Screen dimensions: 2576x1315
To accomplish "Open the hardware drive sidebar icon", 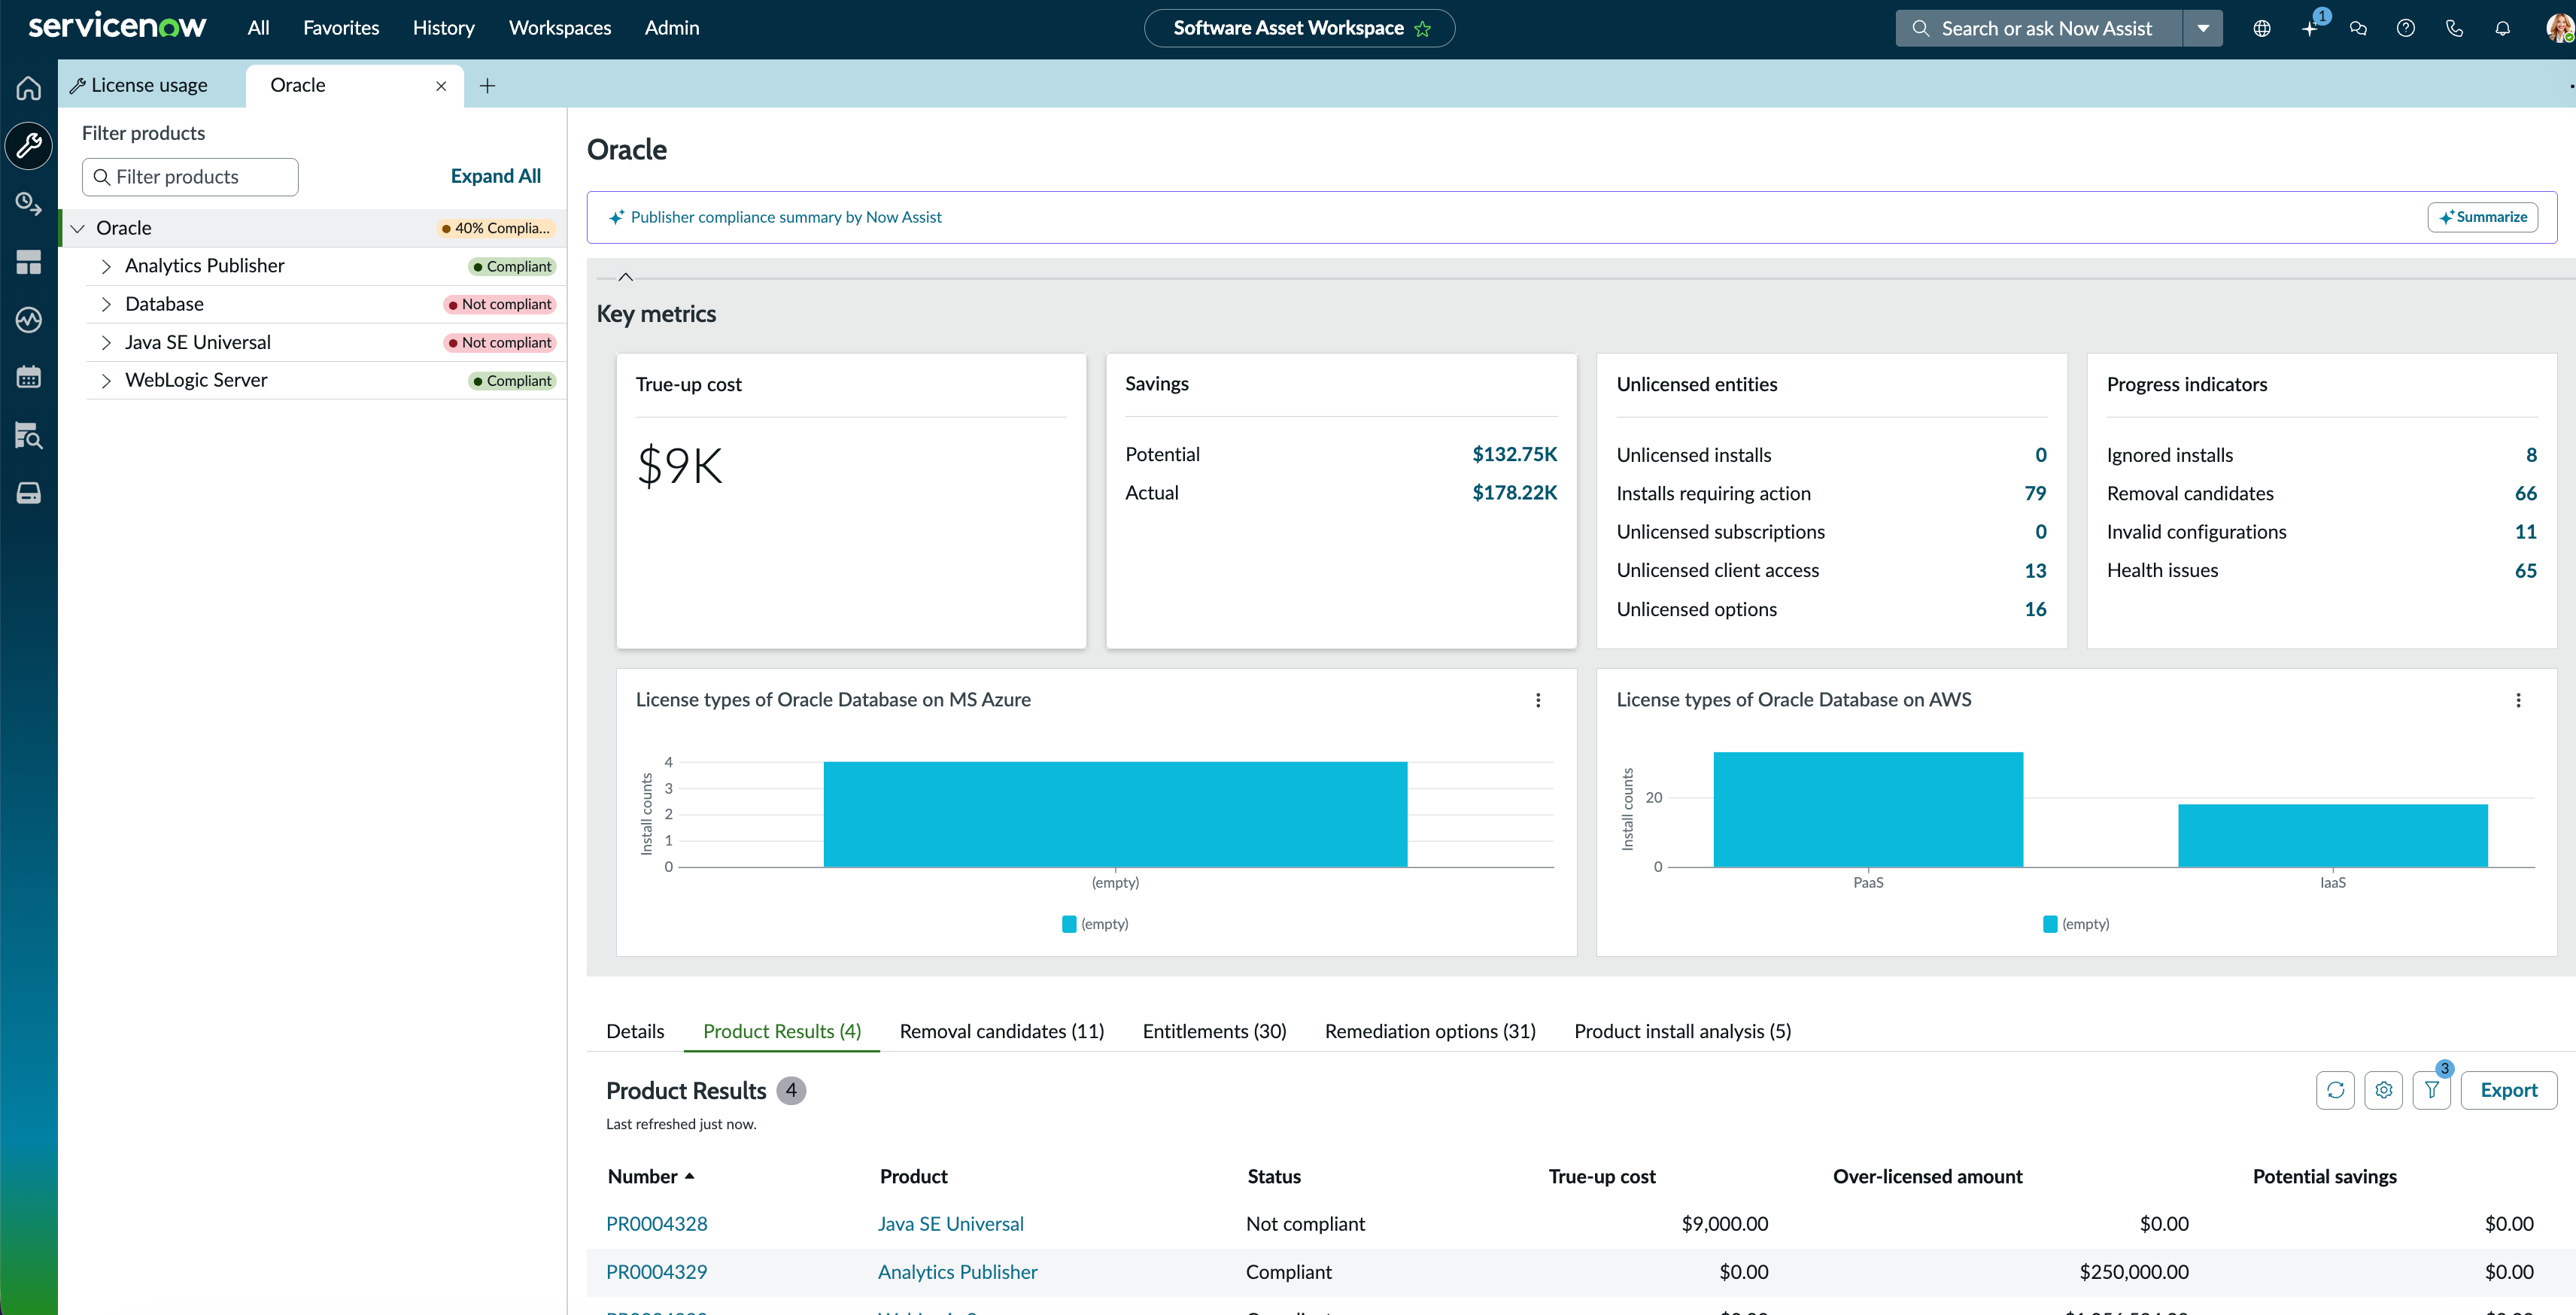I will coord(29,493).
